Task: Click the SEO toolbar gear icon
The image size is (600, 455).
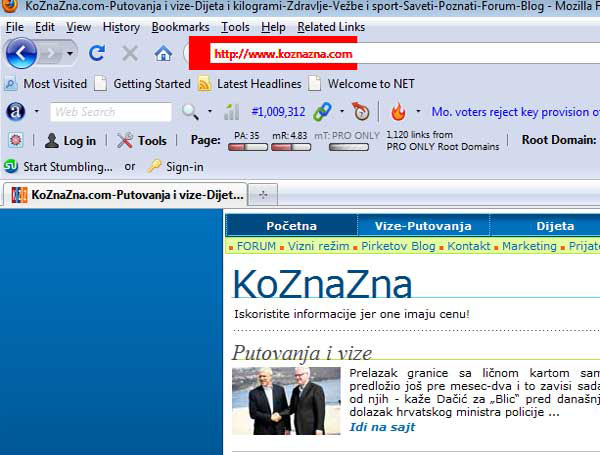Action: [16, 140]
